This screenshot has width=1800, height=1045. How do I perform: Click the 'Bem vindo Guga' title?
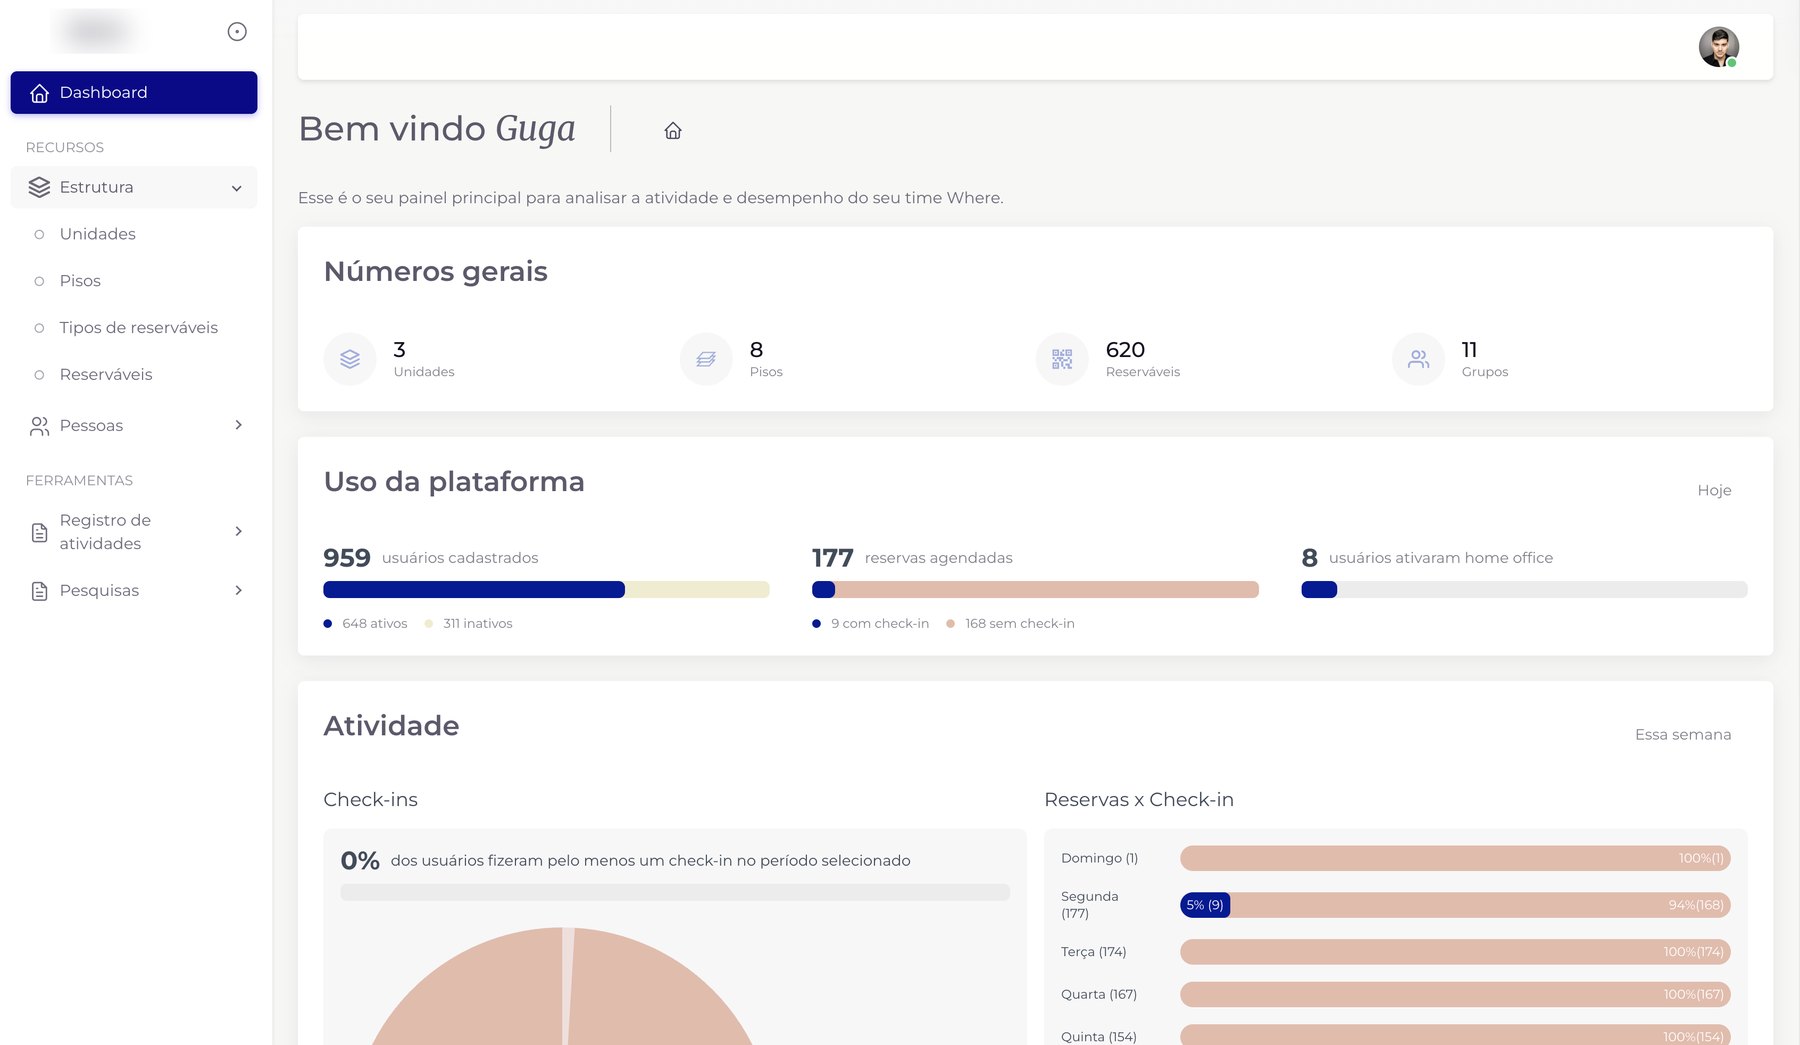pyautogui.click(x=437, y=129)
